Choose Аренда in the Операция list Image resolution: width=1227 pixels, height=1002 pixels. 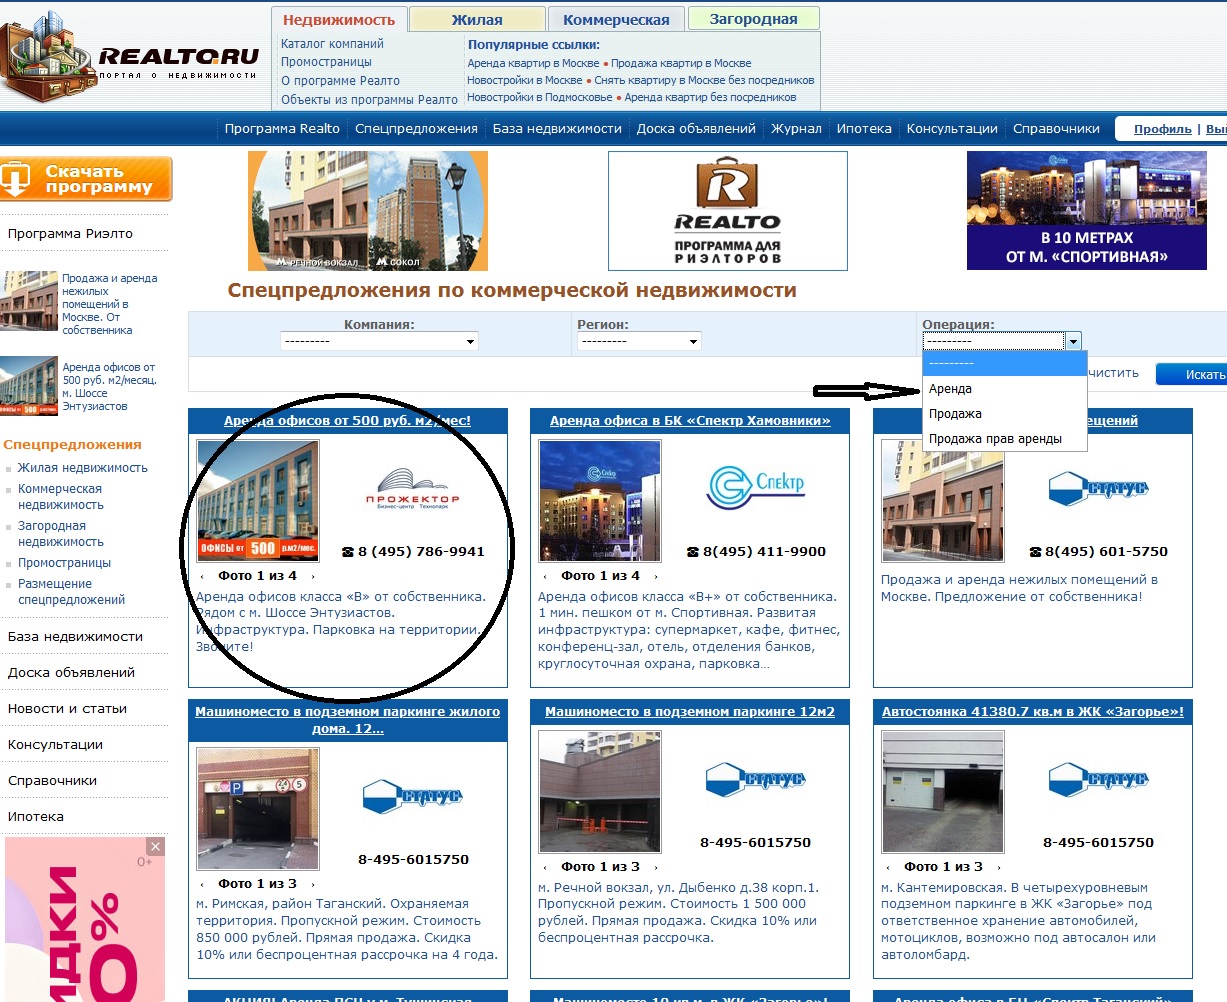(x=1004, y=389)
